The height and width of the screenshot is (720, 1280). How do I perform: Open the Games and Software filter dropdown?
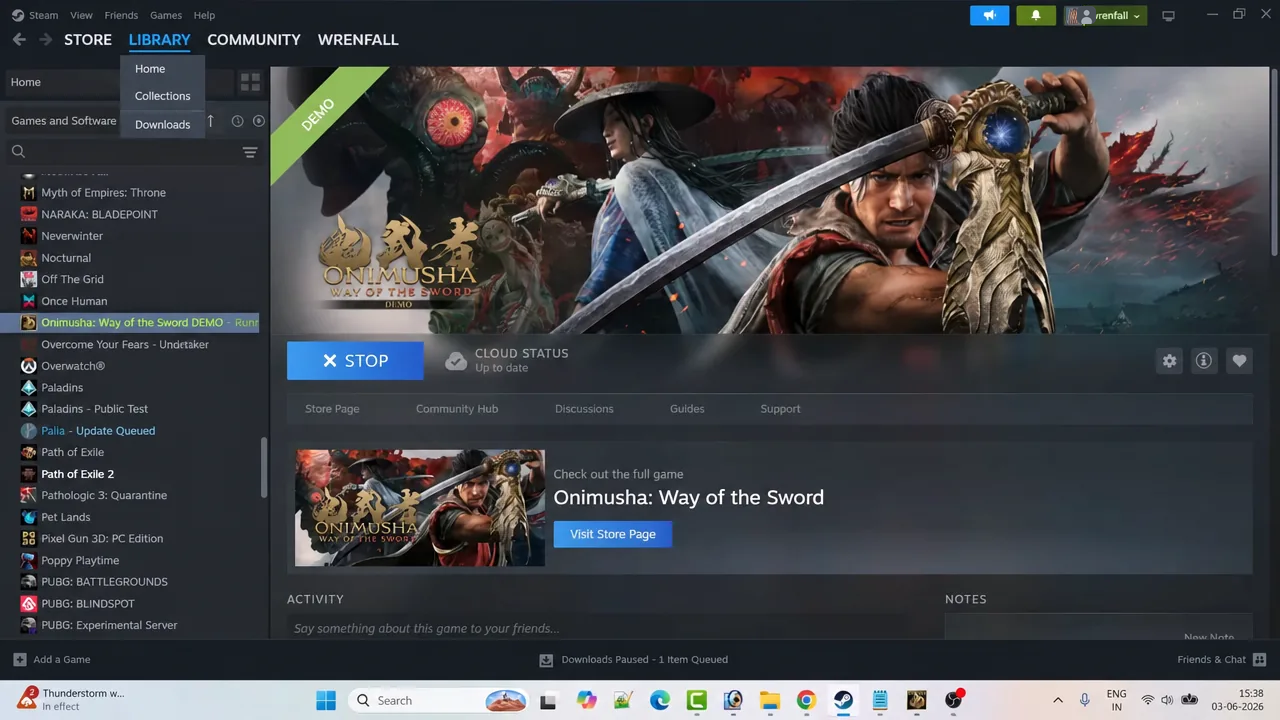pos(64,121)
